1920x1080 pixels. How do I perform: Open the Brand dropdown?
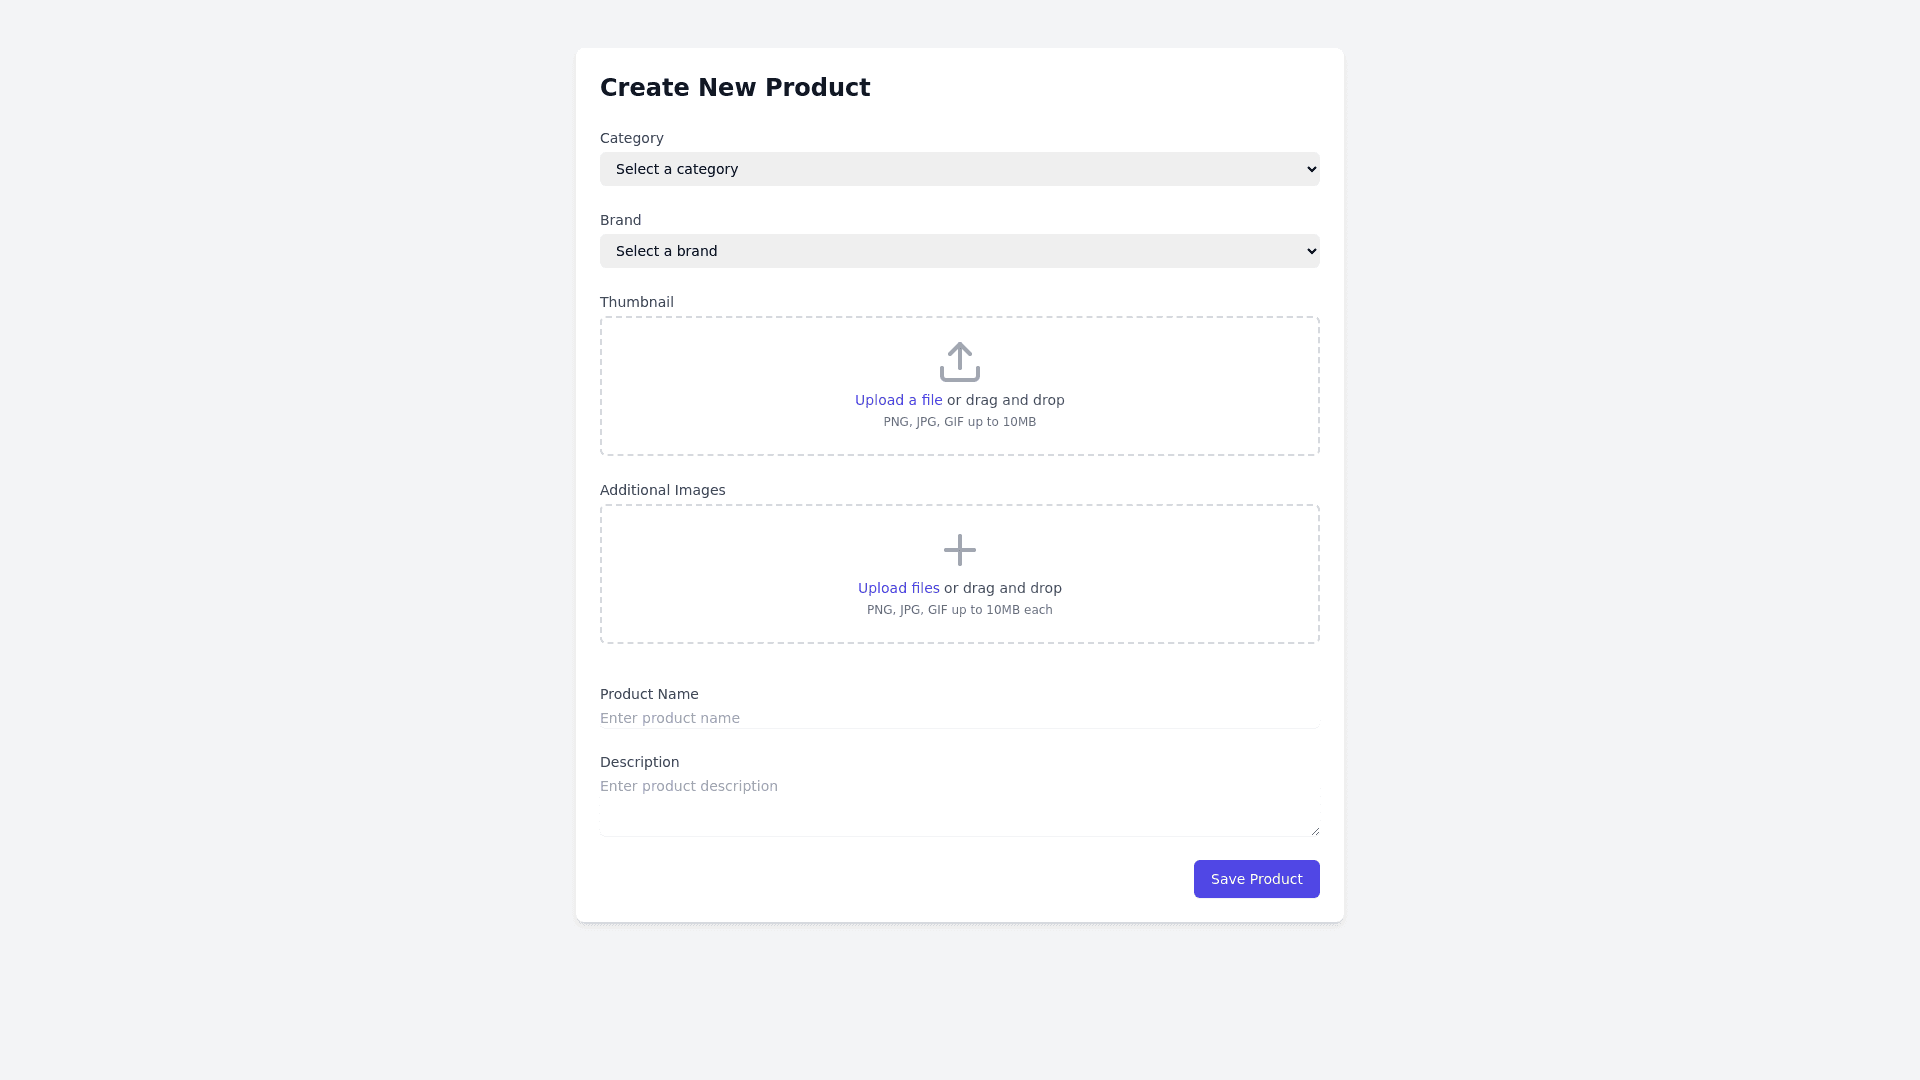pyautogui.click(x=958, y=251)
